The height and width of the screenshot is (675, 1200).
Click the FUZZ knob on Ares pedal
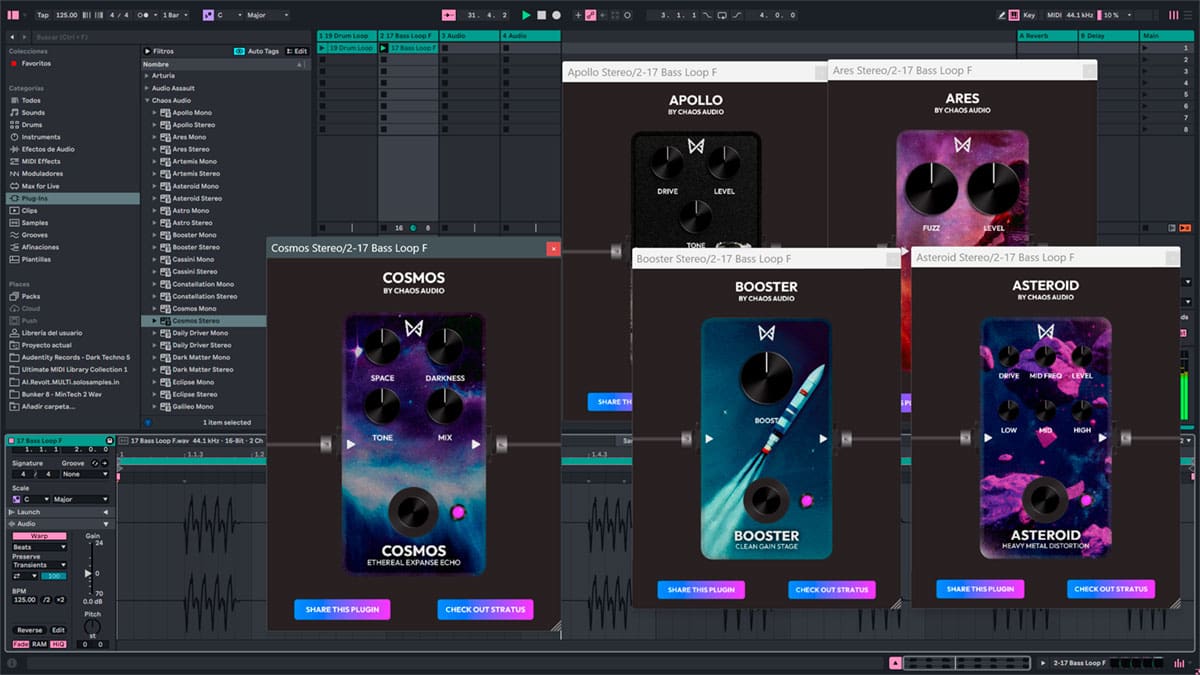[931, 190]
